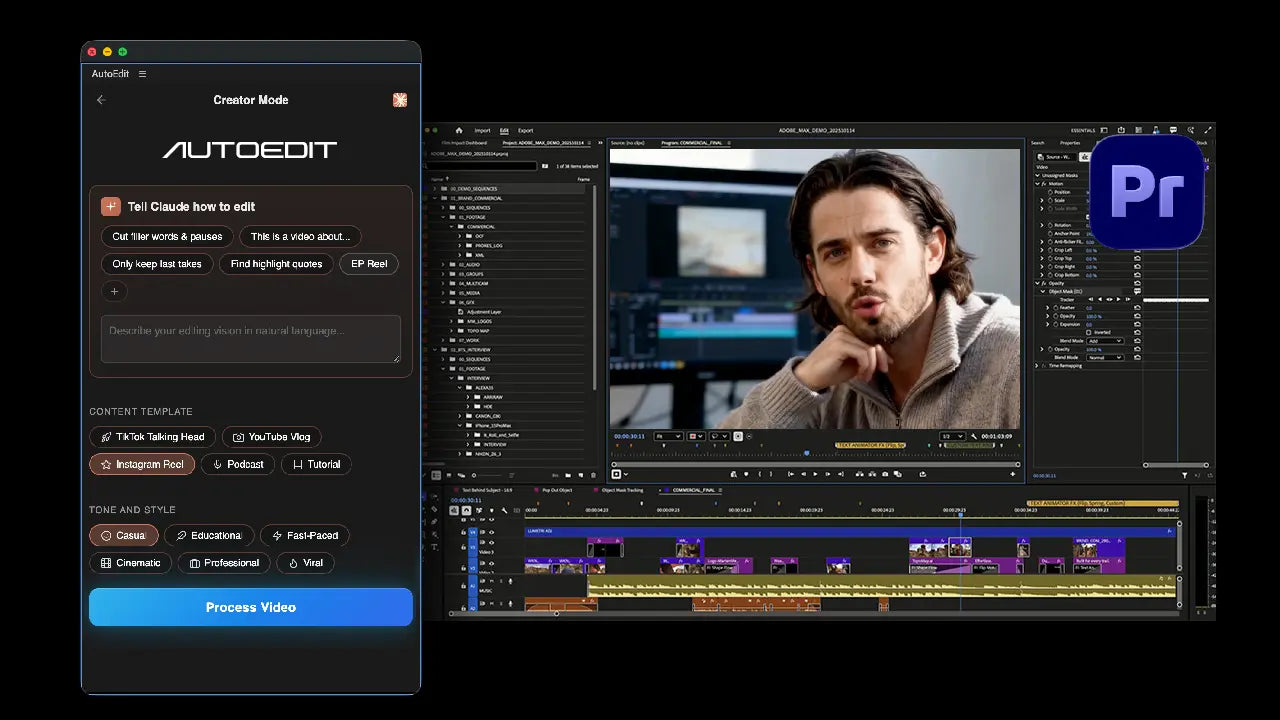Click the editing vision description text box
This screenshot has width=1280, height=720.
point(251,339)
